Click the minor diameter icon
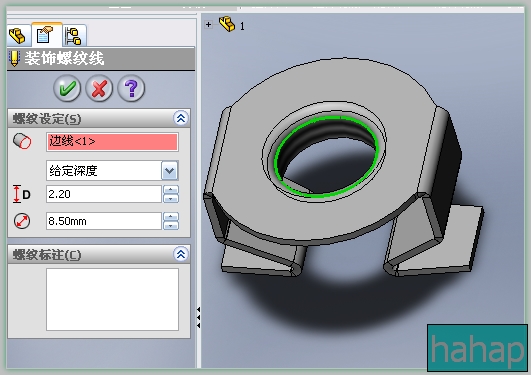Screen dimensions: 531x375 tap(22, 221)
